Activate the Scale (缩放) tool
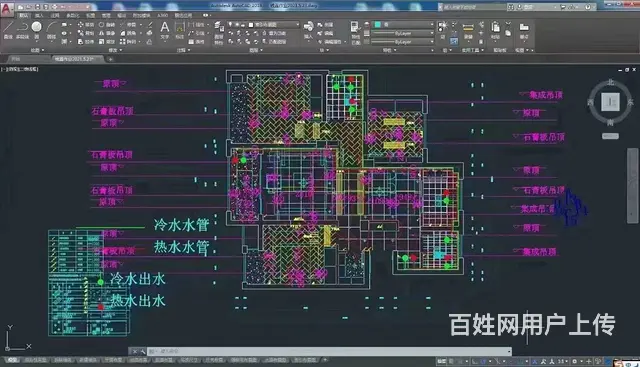The image size is (640, 367). [x=107, y=42]
